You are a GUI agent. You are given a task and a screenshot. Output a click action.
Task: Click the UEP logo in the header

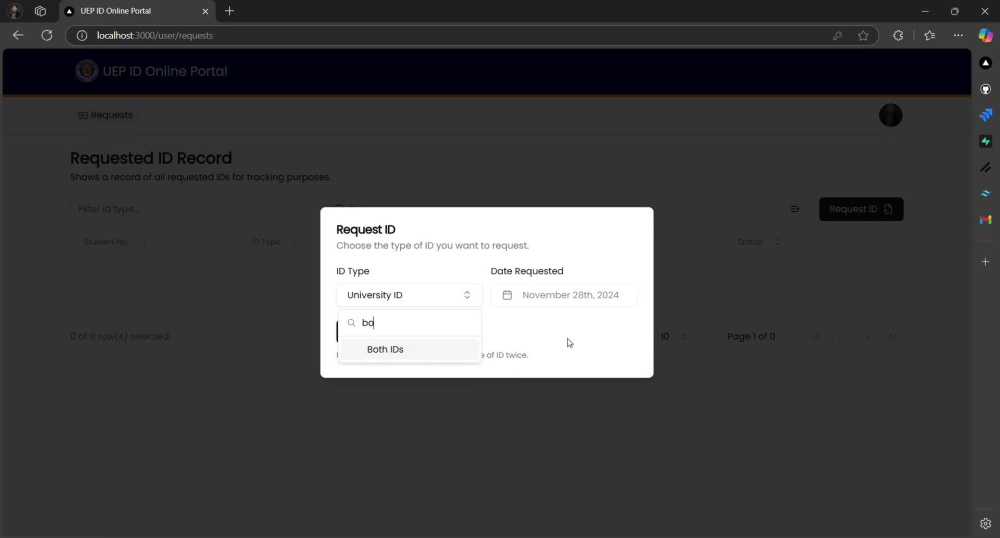coord(87,71)
